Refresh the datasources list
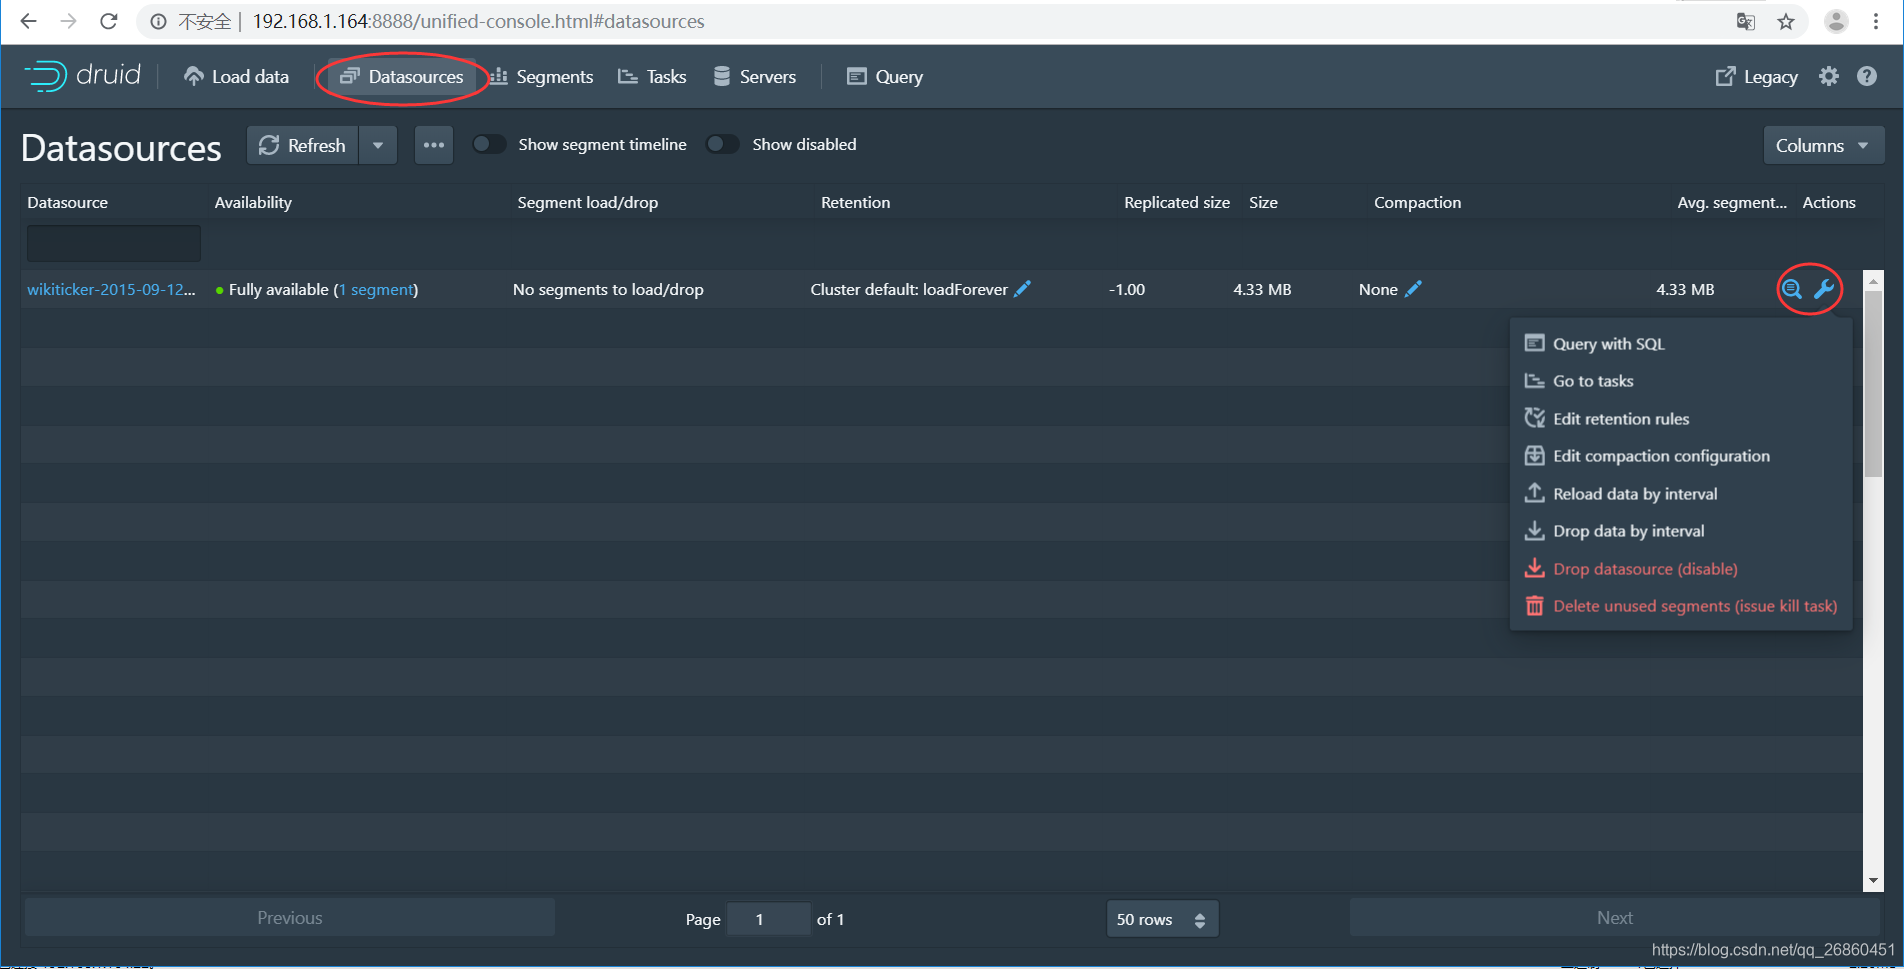Viewport: 1904px width, 969px height. coord(303,145)
